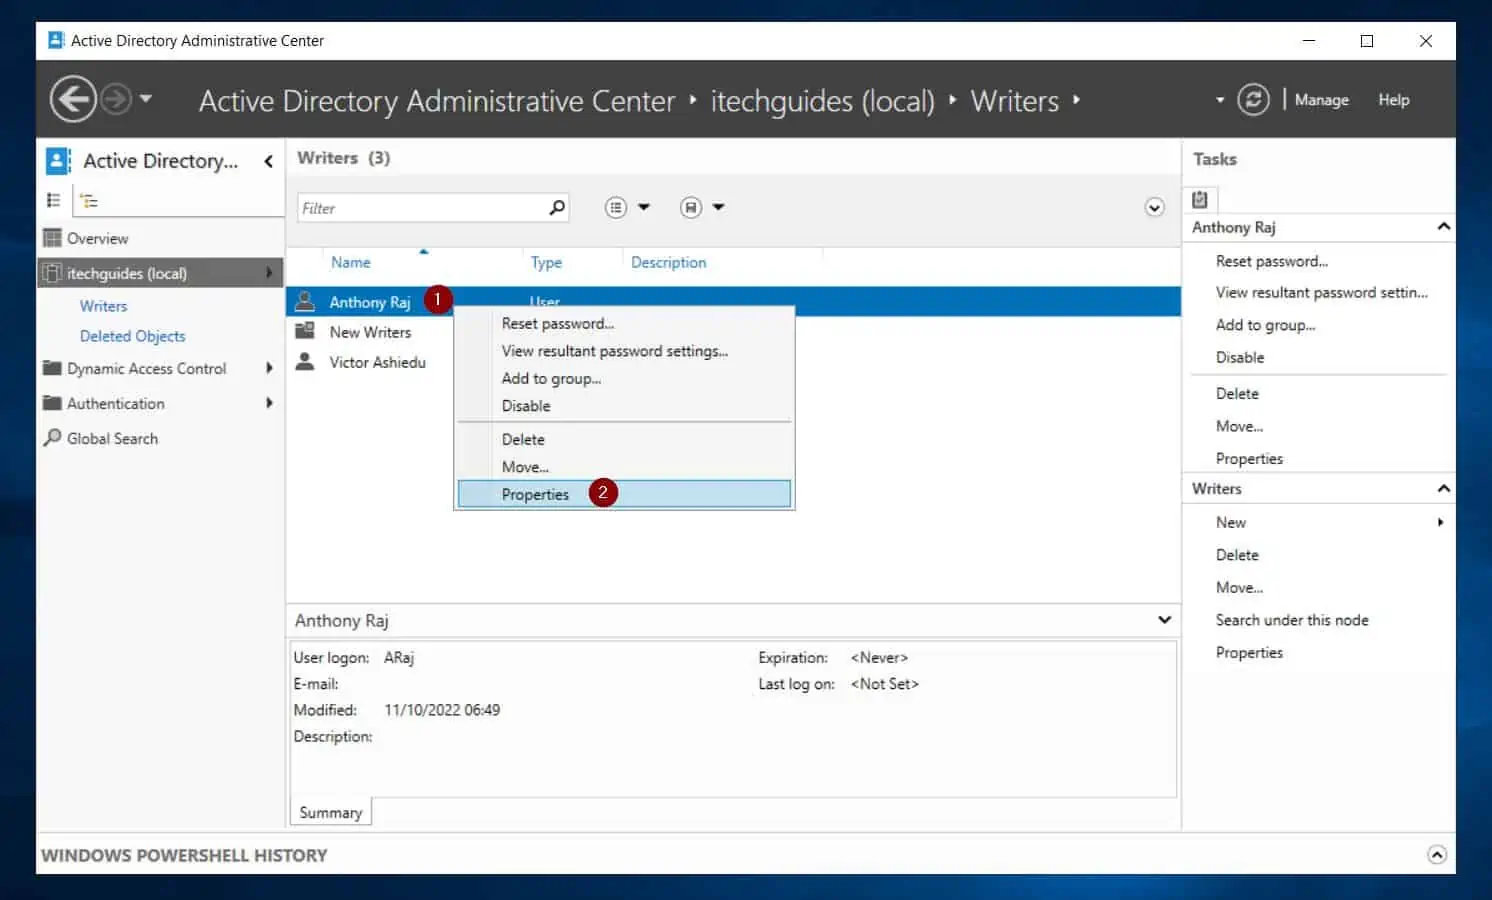Expand itechguides (local) submenu arrow
Screen dimensions: 1492x900
(269, 273)
